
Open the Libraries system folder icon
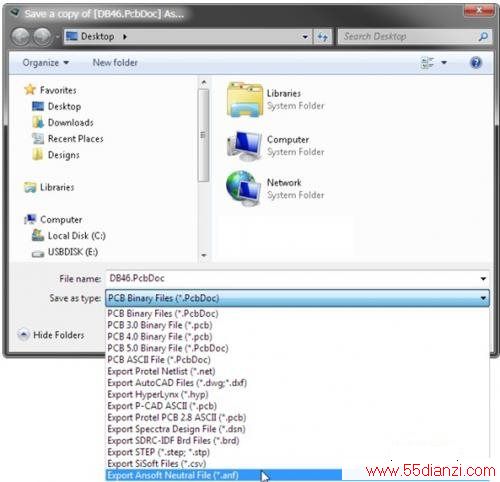pos(244,99)
